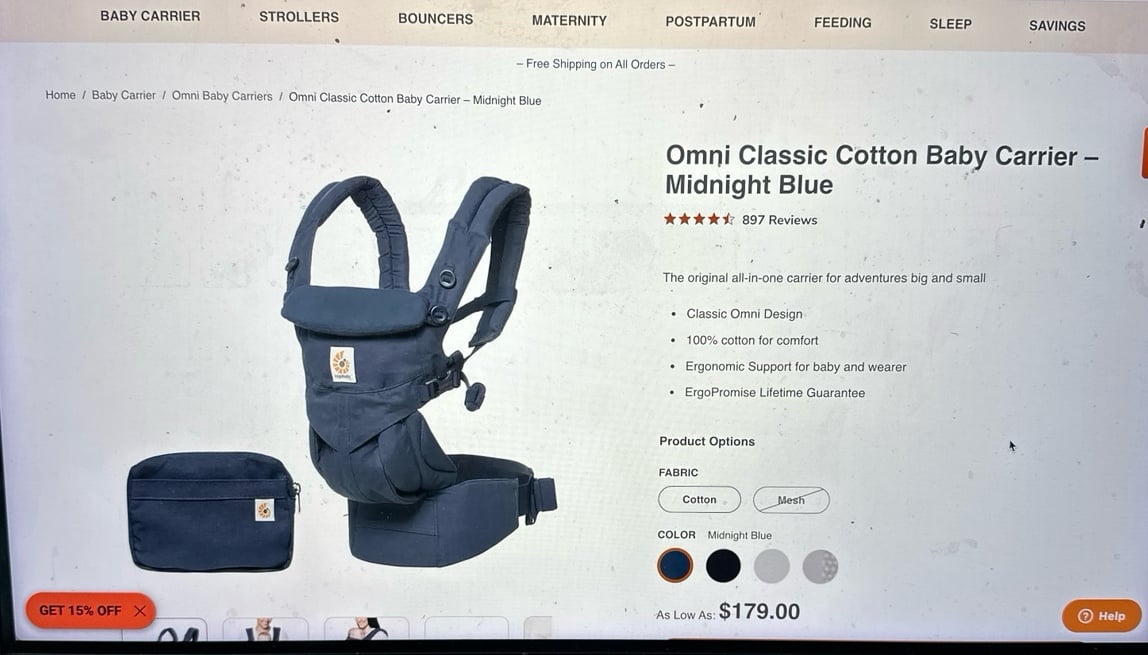Image resolution: width=1148 pixels, height=655 pixels.
Task: Close the GET 15% OFF popup
Action: tap(140, 610)
